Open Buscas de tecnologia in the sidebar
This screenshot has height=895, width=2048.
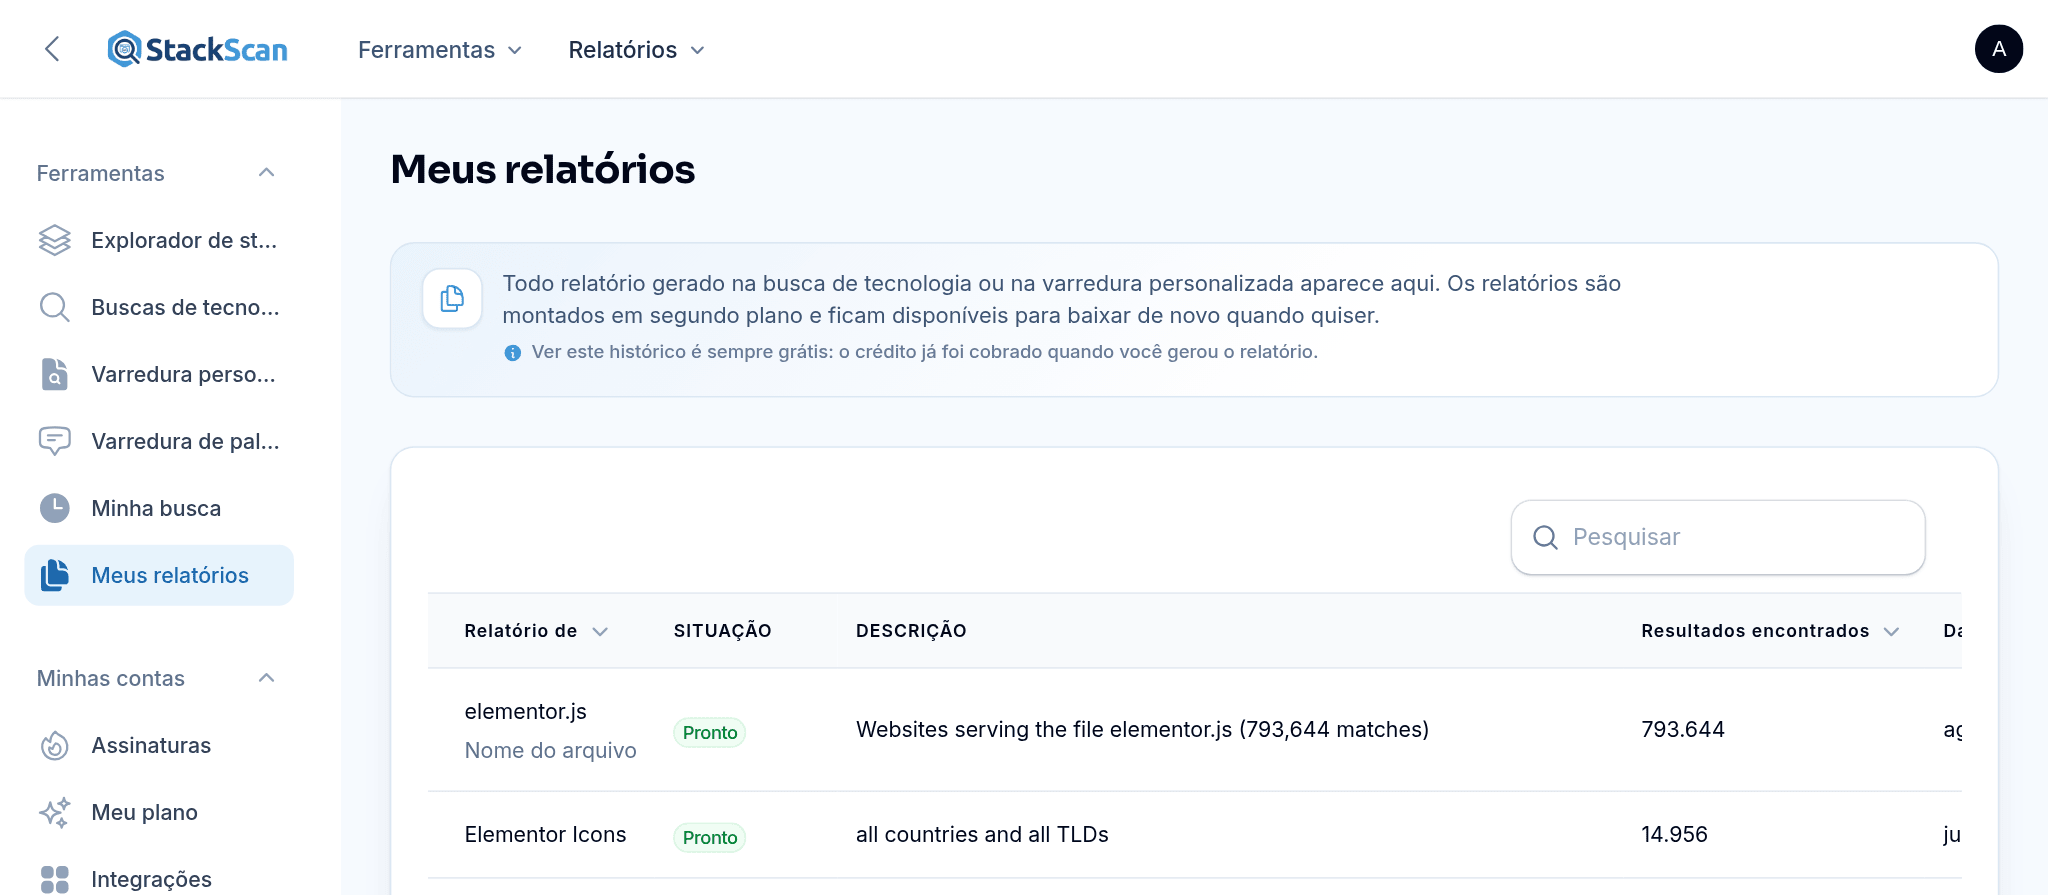pyautogui.click(x=159, y=307)
